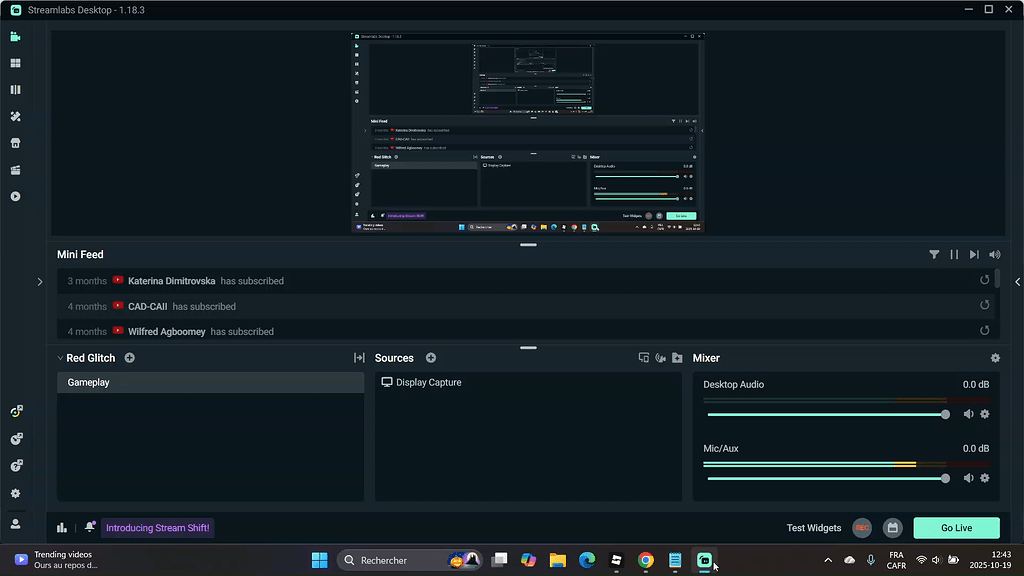1024x576 pixels.
Task: Select the Gameplay scene
Action: 210,383
